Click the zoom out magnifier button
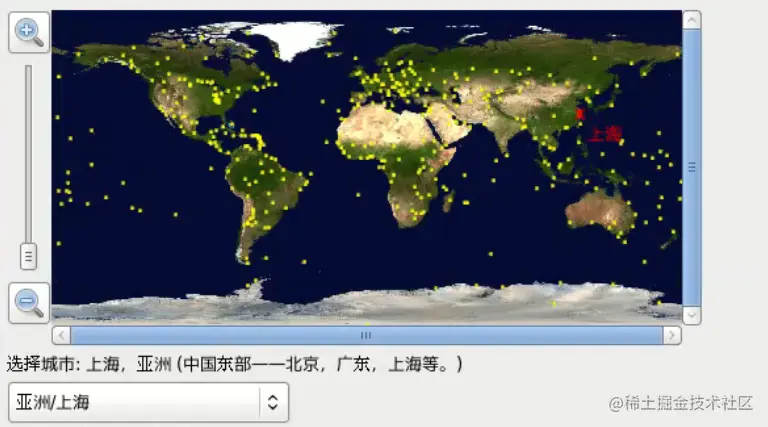 pyautogui.click(x=29, y=303)
